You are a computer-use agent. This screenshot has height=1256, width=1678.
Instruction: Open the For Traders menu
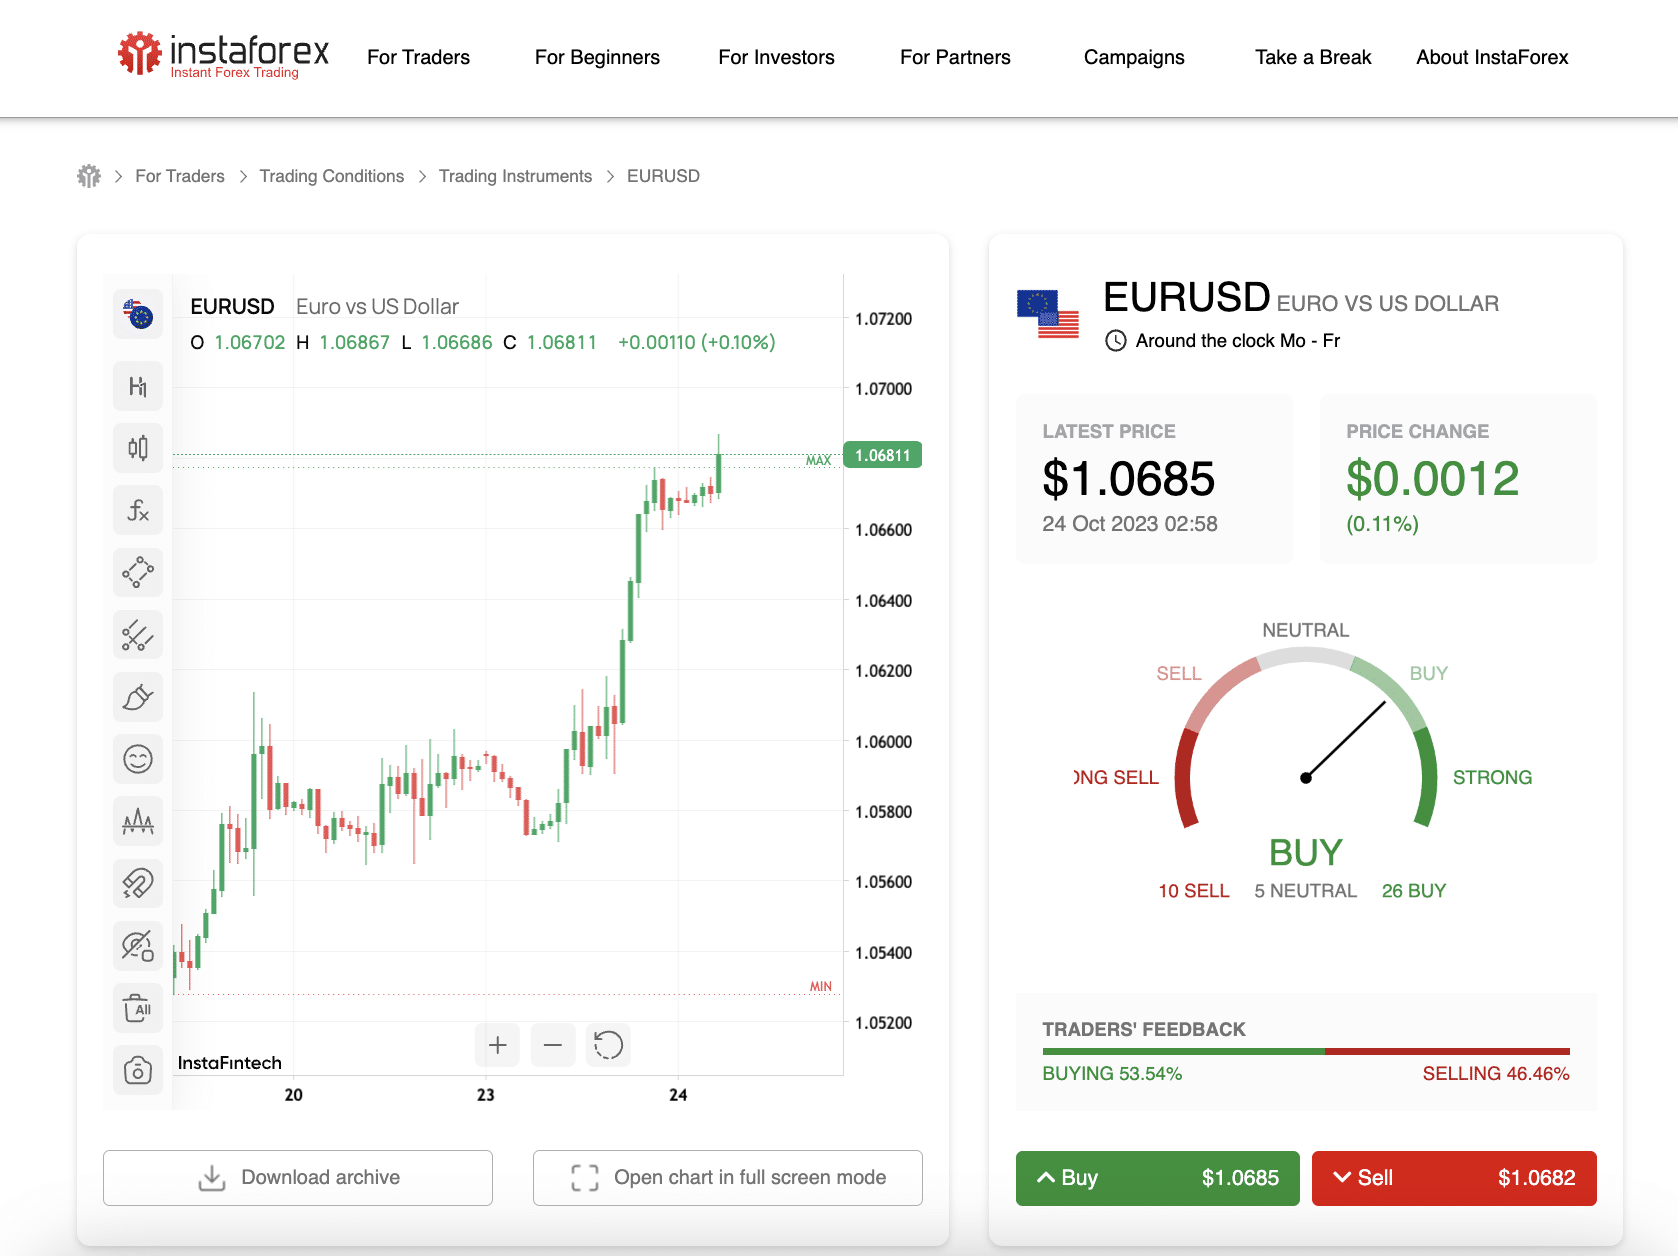click(x=418, y=57)
